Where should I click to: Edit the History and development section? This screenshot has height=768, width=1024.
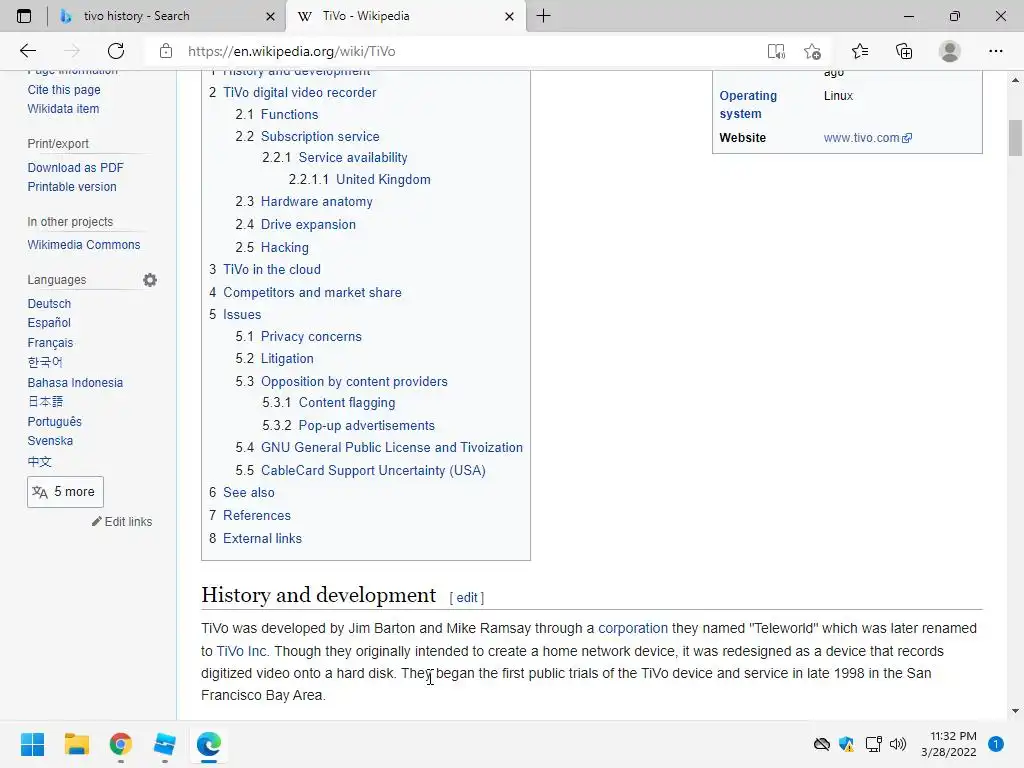[x=466, y=598]
